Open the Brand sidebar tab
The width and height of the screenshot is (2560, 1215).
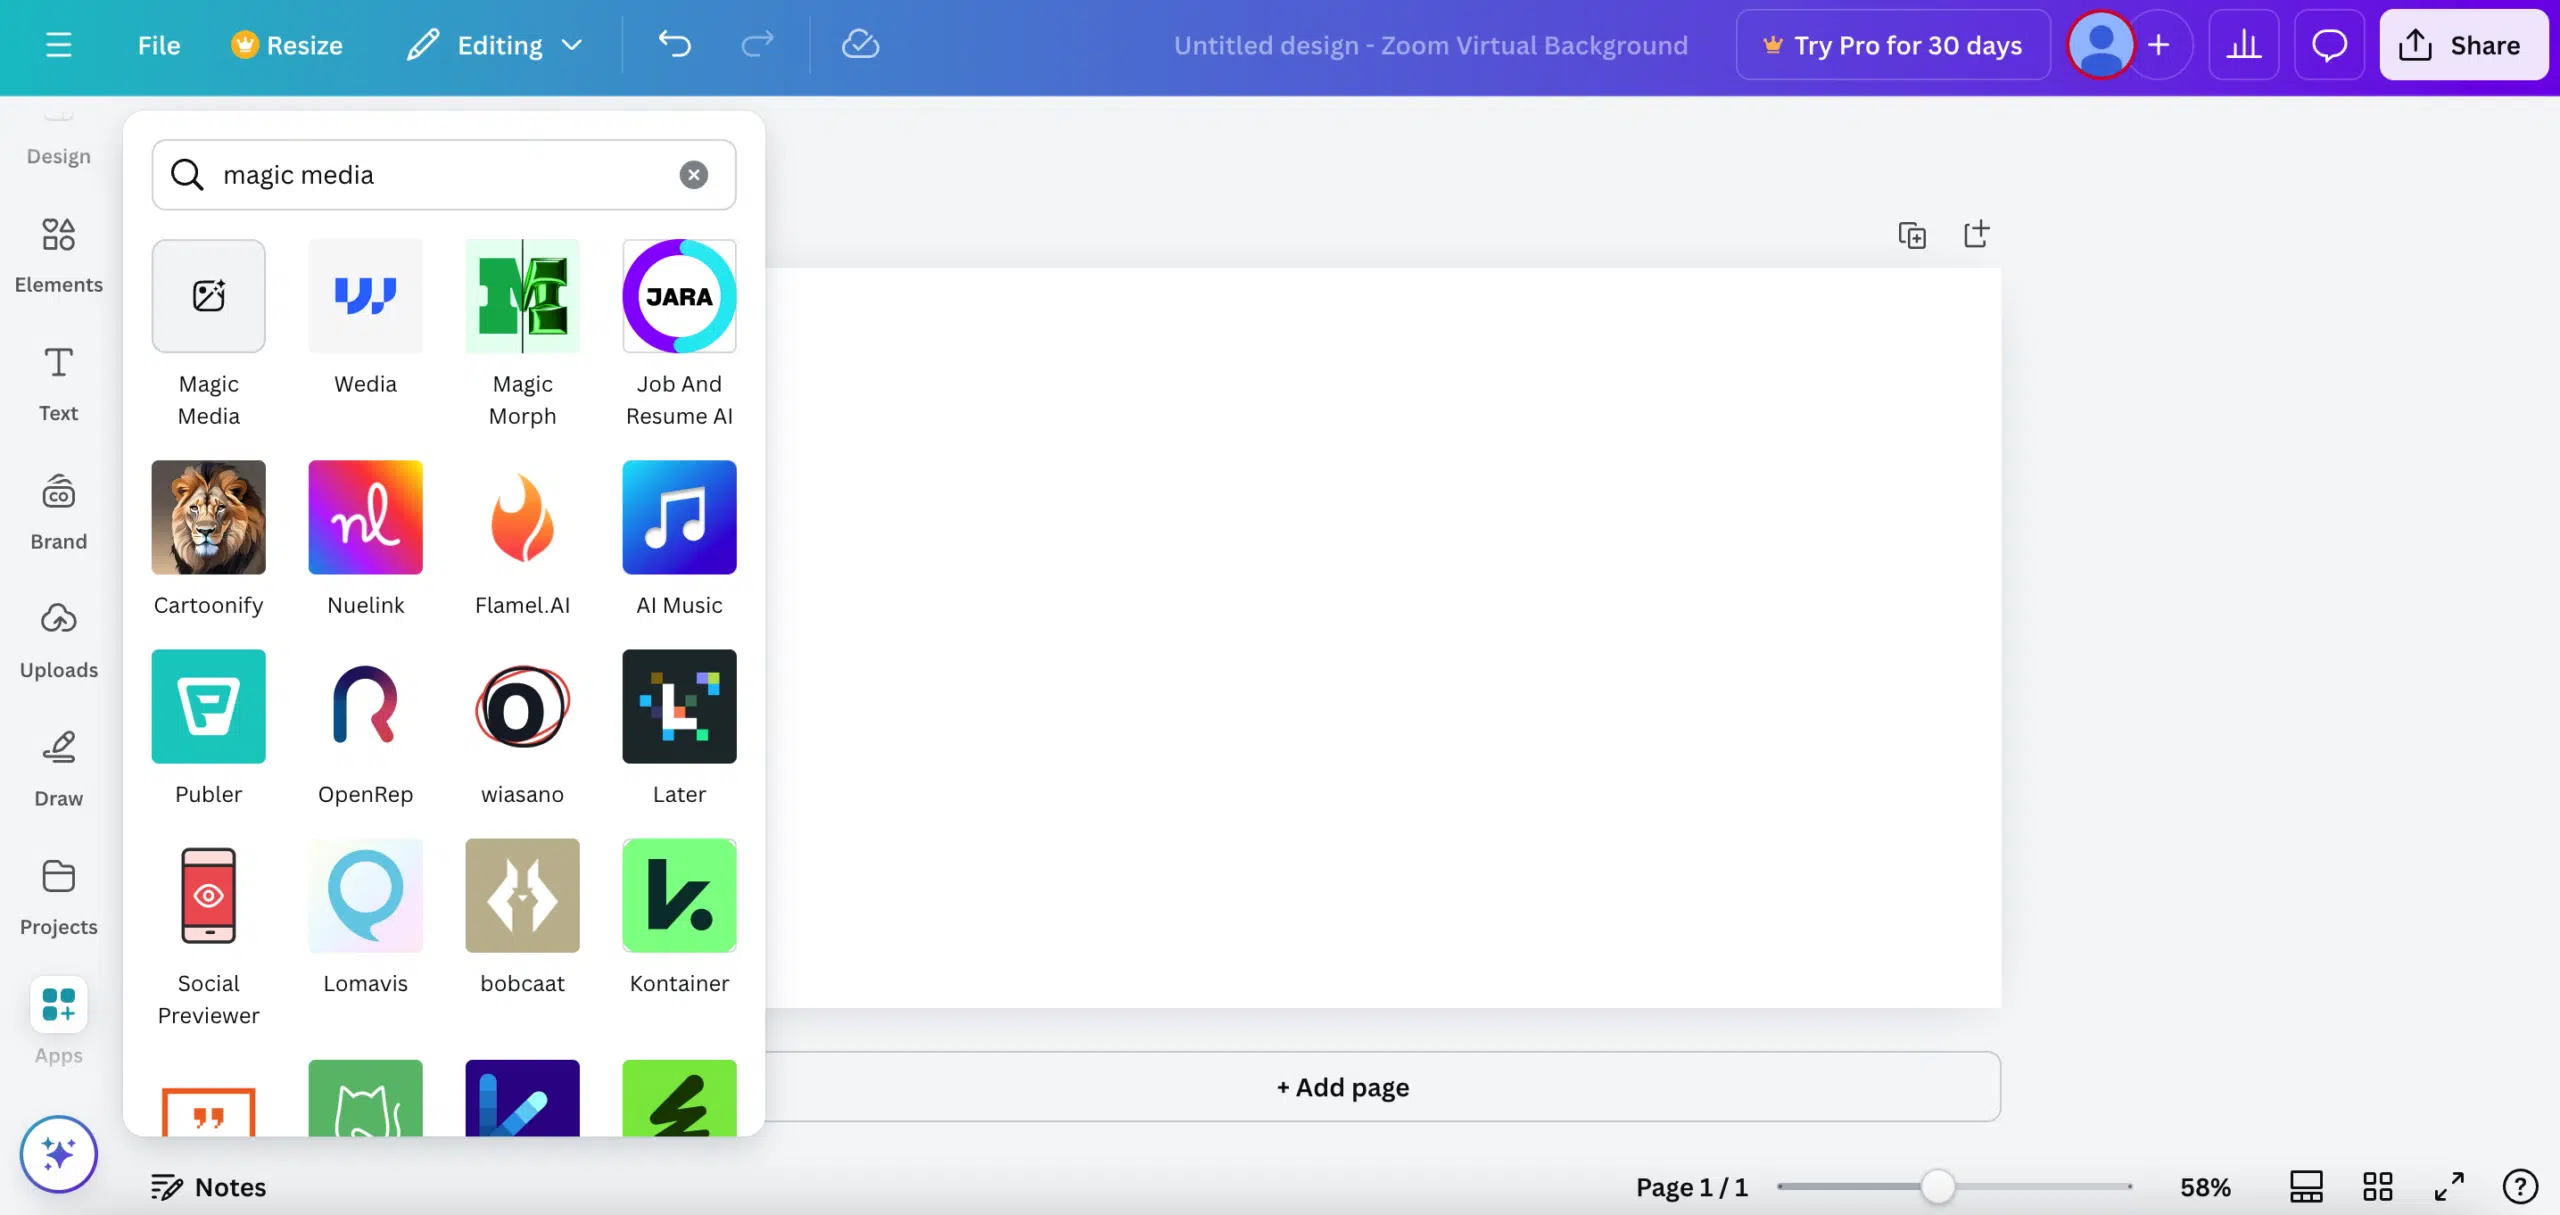[58, 512]
